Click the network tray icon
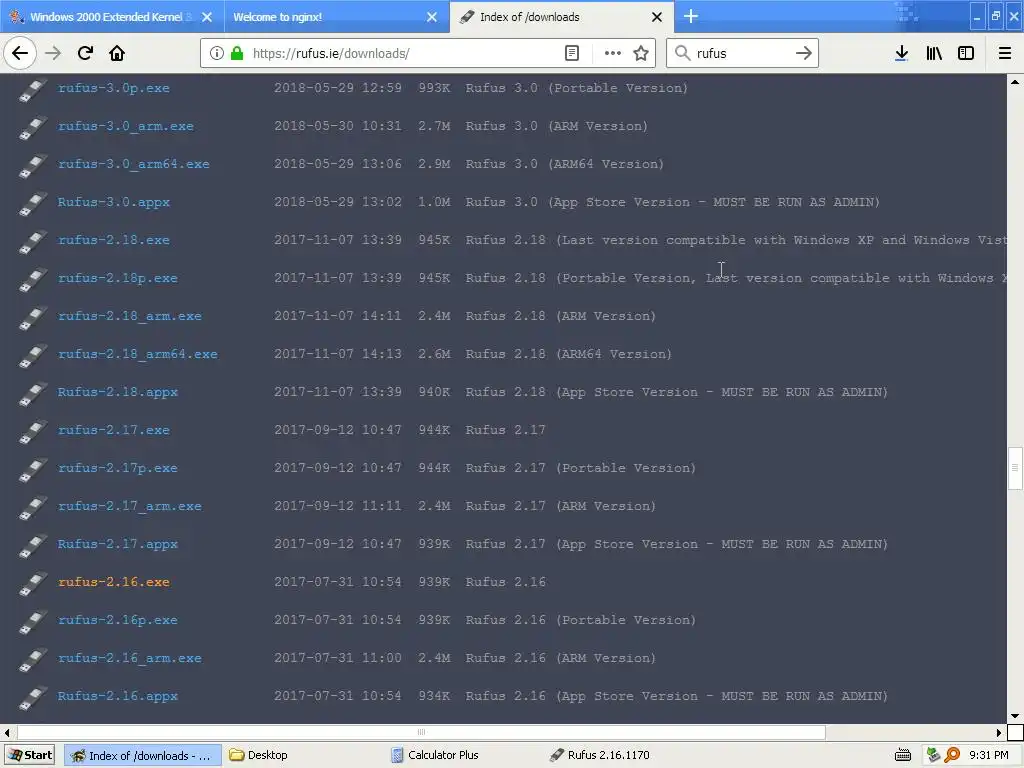The width and height of the screenshot is (1024, 768). [x=933, y=755]
